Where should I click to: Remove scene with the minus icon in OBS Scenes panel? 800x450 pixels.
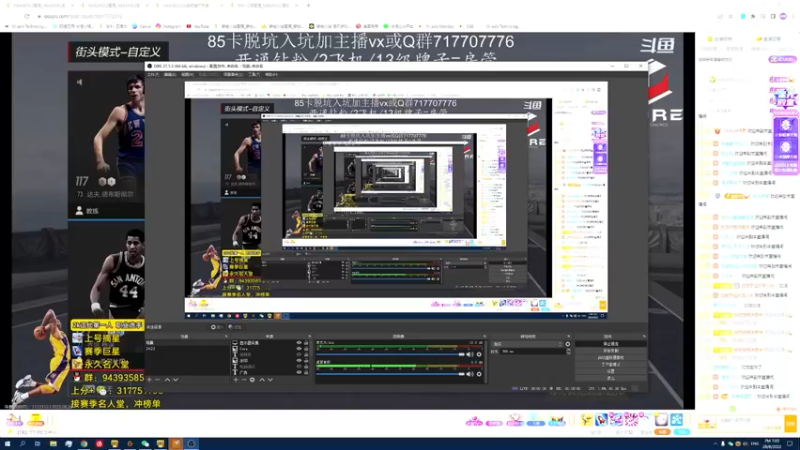(x=158, y=380)
